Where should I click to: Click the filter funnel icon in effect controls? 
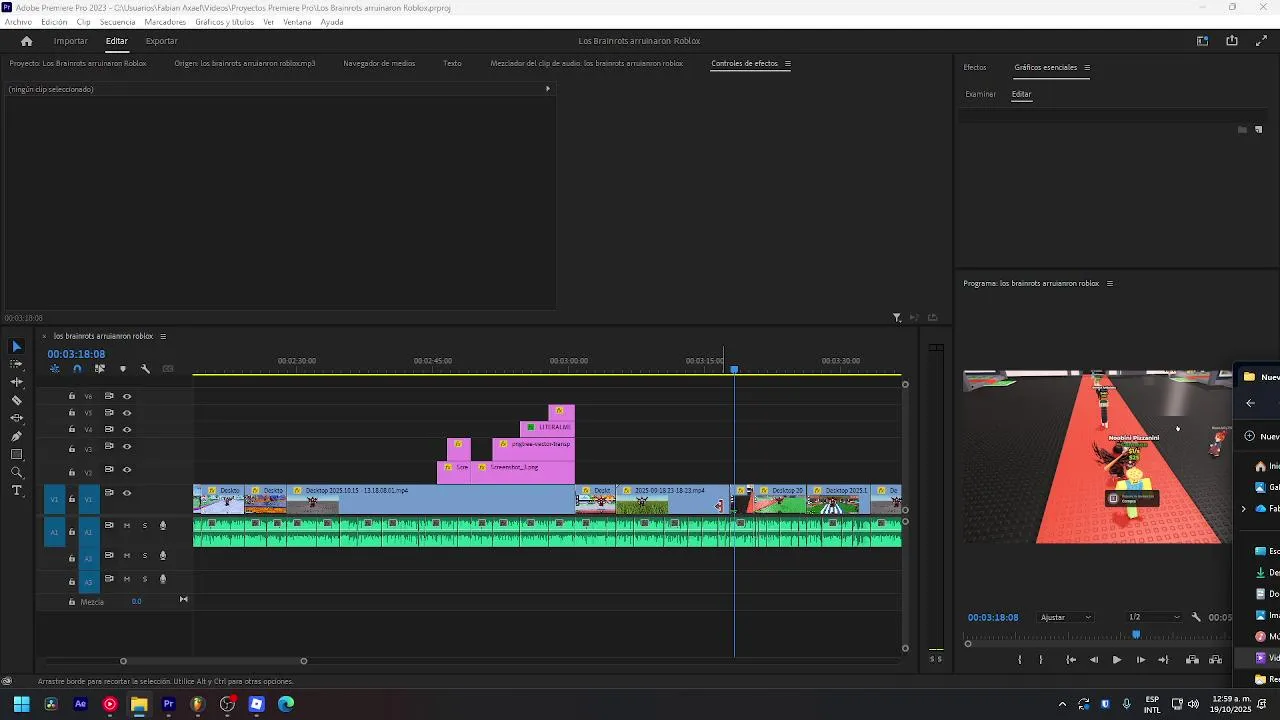pyautogui.click(x=897, y=318)
